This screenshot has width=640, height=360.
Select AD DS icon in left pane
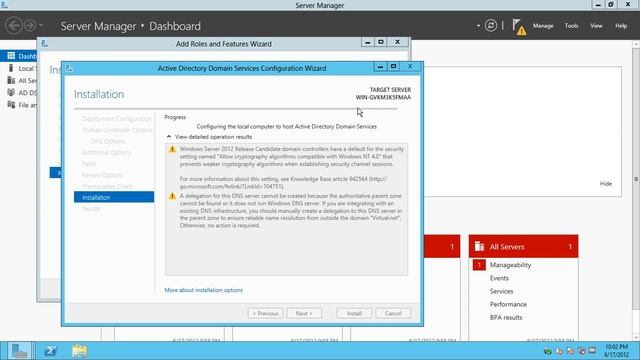[11, 93]
